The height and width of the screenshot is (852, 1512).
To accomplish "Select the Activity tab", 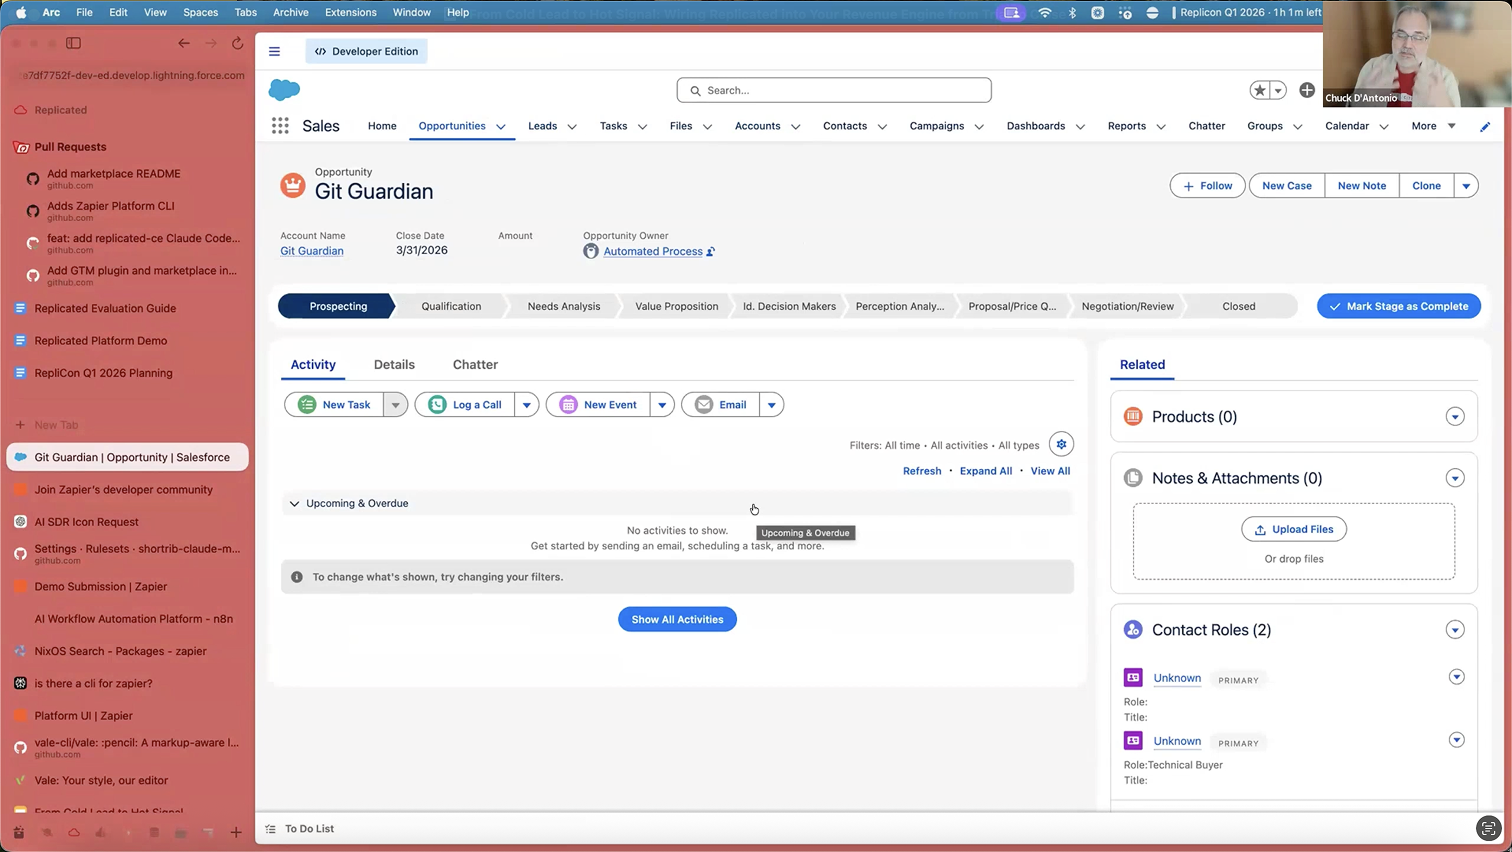I will coord(313,365).
